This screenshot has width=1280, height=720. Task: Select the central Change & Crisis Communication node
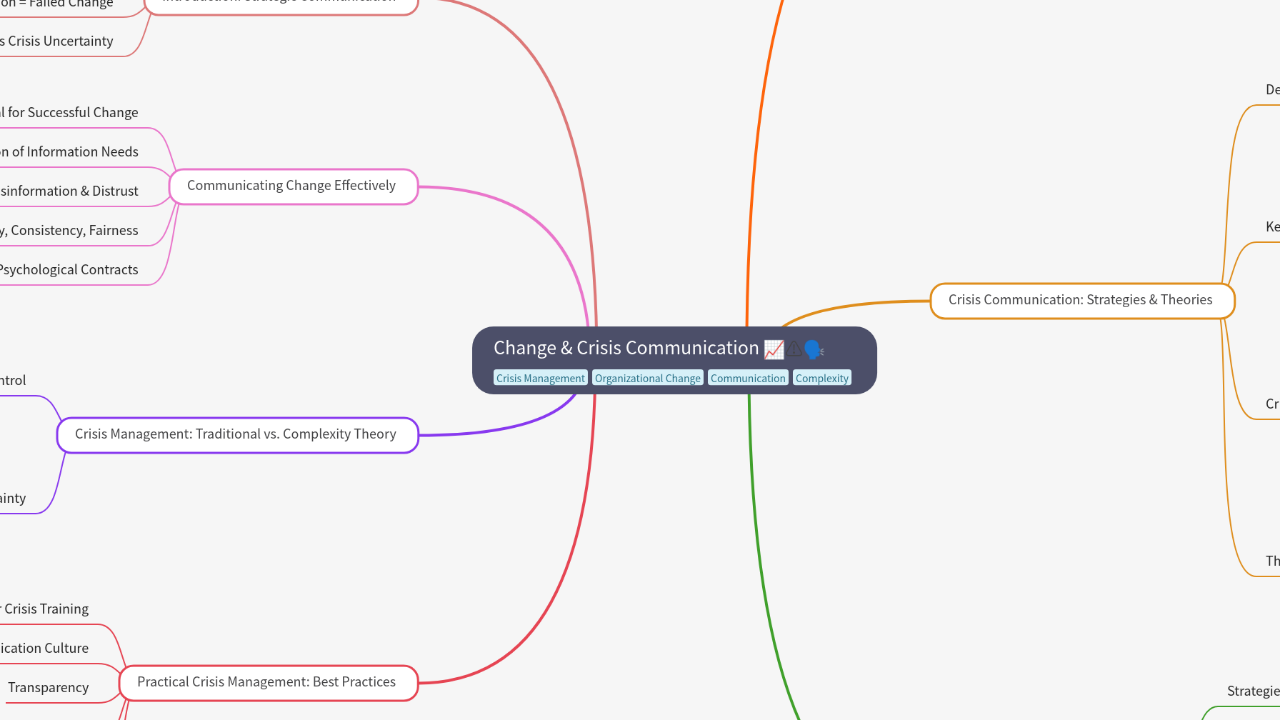(x=674, y=360)
